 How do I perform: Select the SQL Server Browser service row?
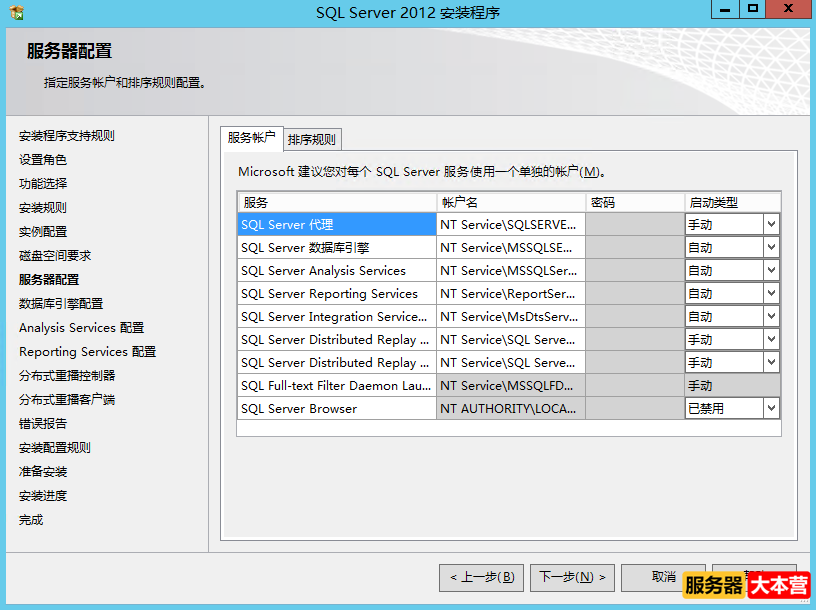[x=337, y=408]
